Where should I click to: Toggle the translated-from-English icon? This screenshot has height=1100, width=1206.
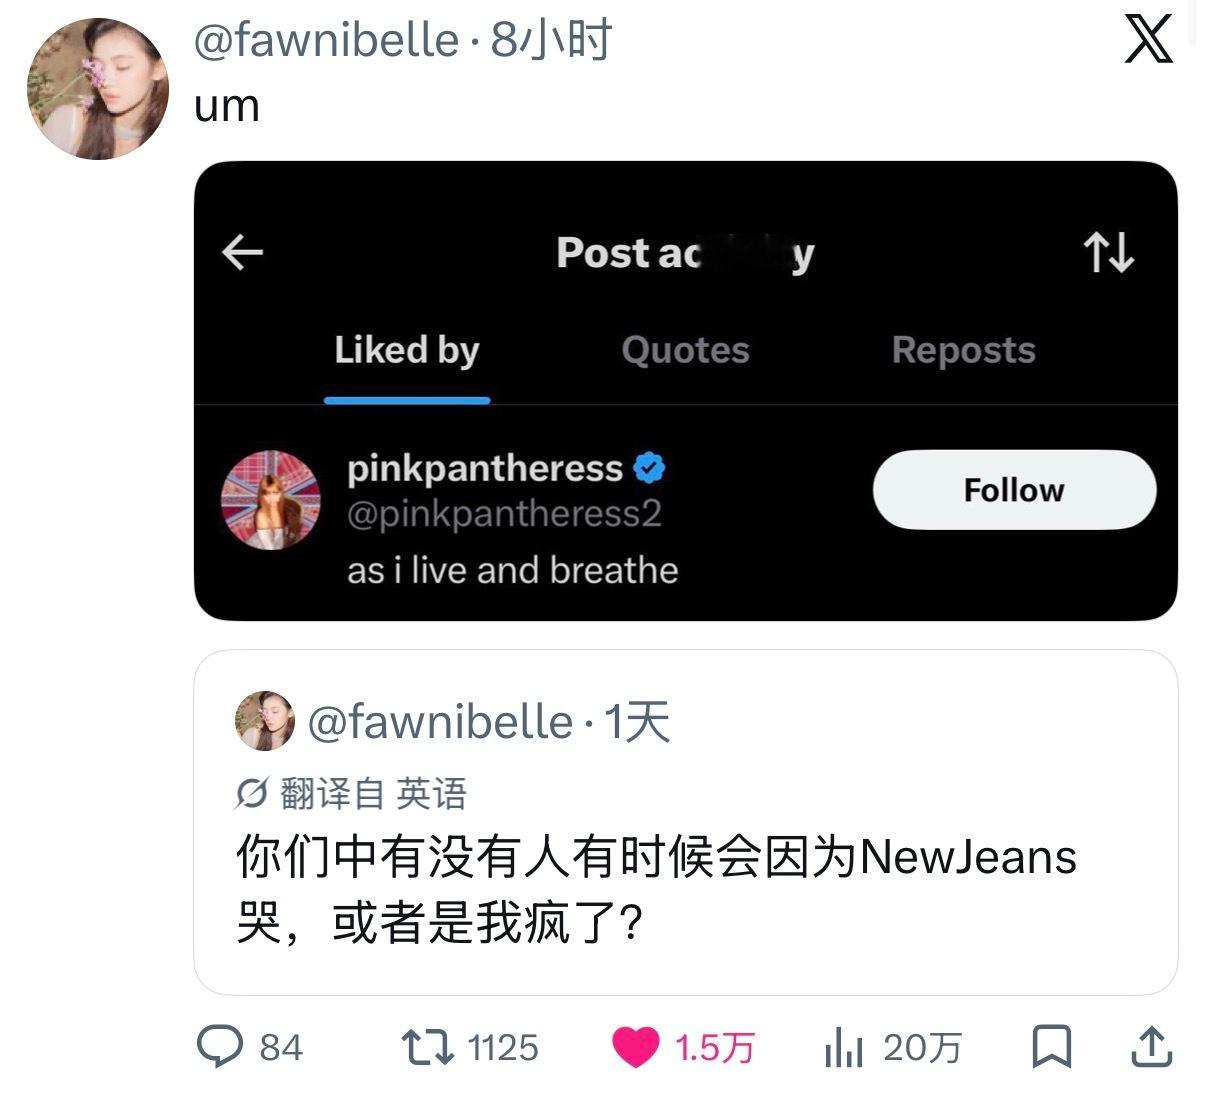(x=251, y=793)
